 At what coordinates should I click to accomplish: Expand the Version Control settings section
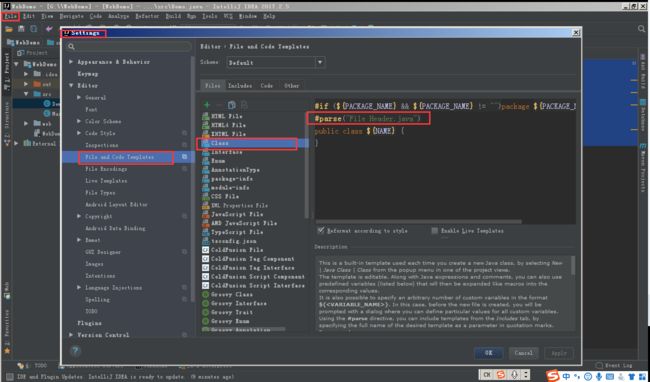coord(71,335)
